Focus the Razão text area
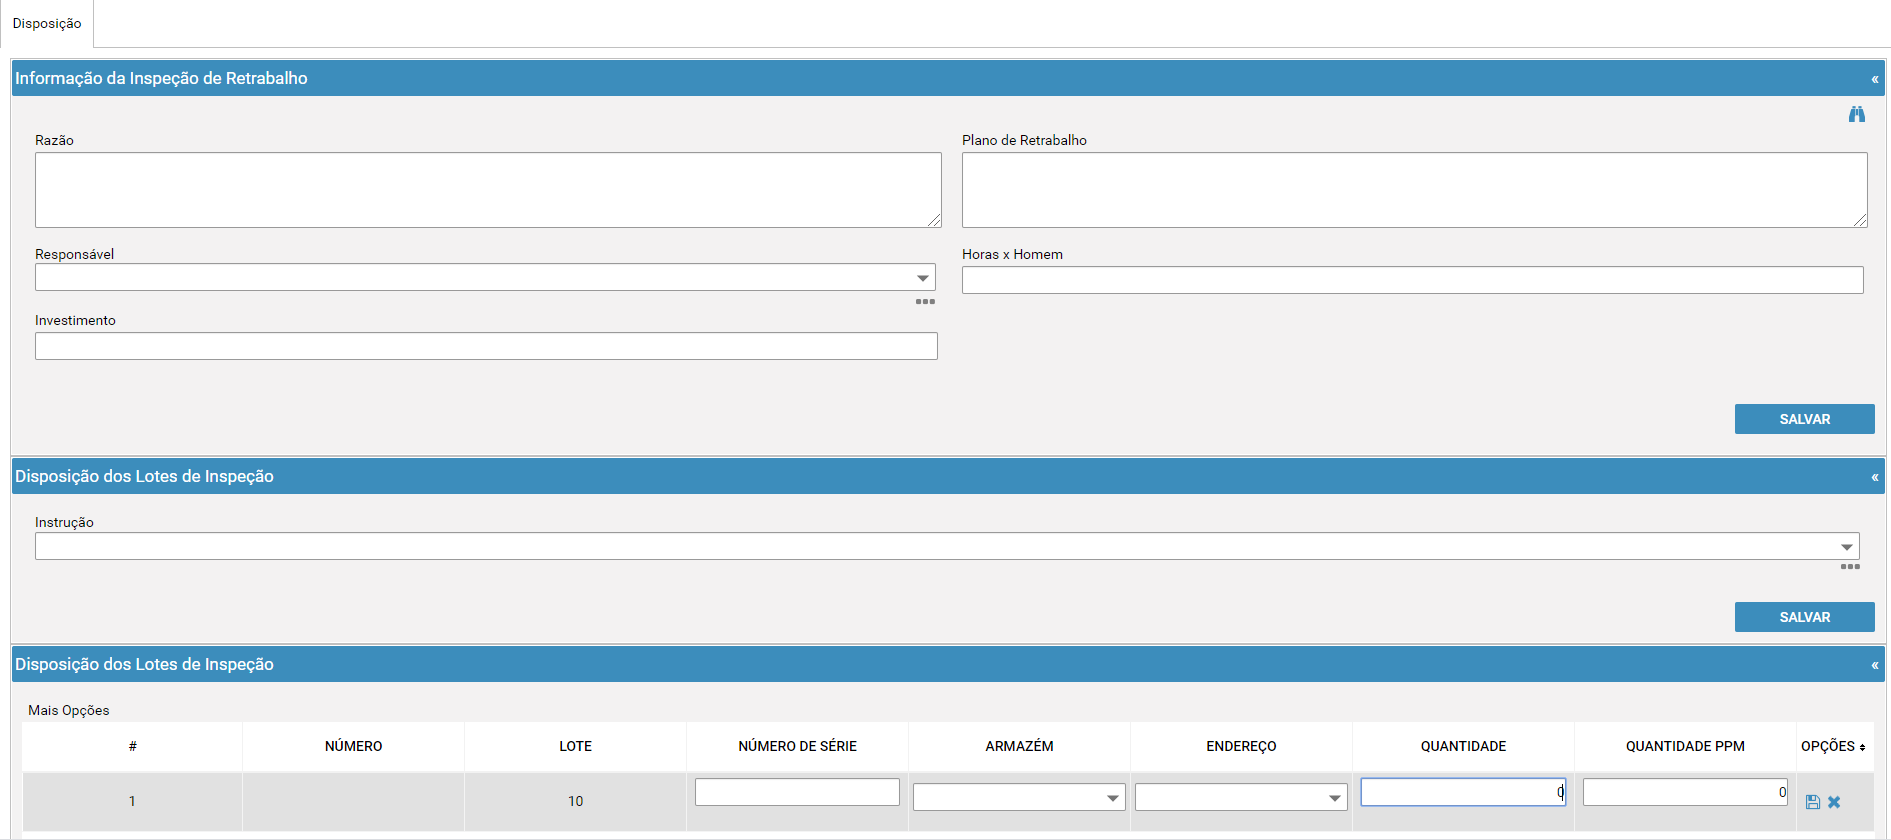The height and width of the screenshot is (840, 1891). point(488,190)
